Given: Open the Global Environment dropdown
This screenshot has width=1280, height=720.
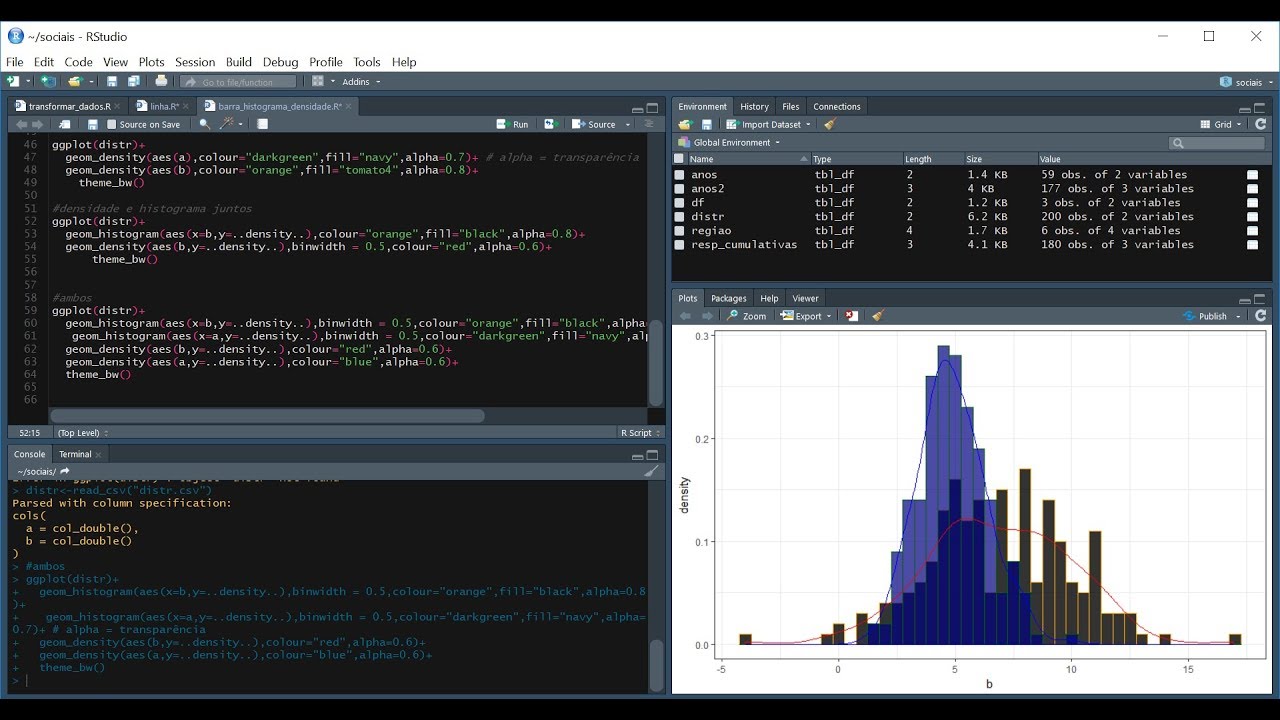Looking at the screenshot, I should 731,143.
